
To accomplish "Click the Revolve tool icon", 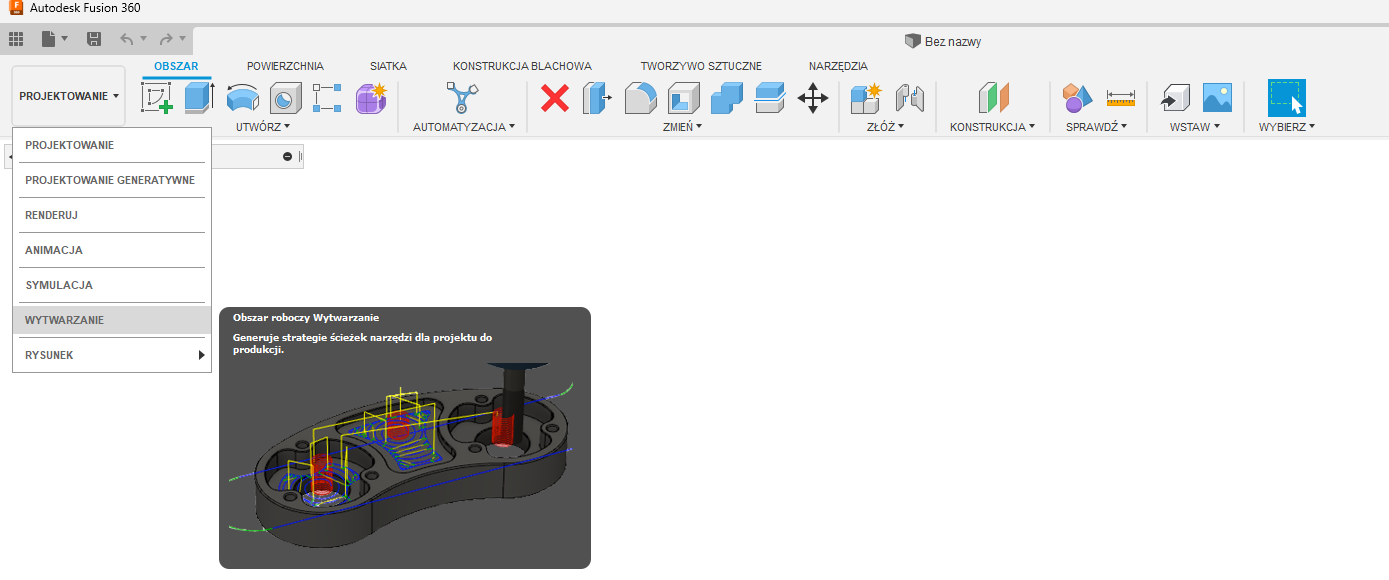I will [x=243, y=98].
